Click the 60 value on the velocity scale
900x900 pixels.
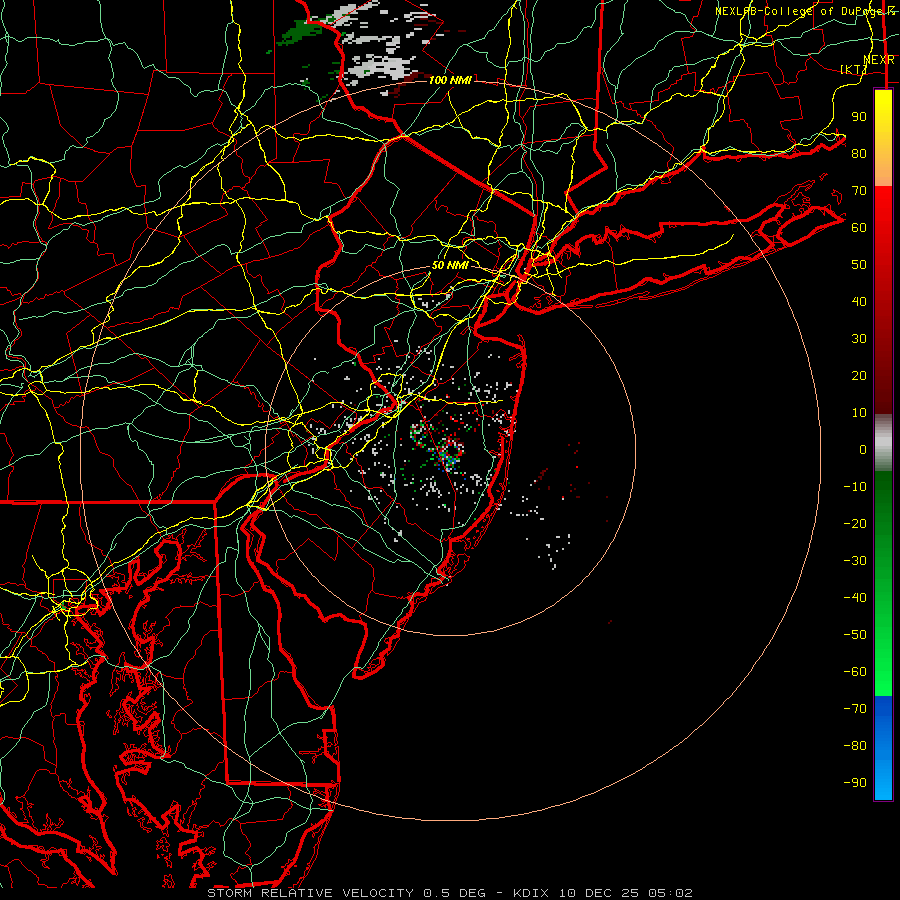pyautogui.click(x=859, y=228)
